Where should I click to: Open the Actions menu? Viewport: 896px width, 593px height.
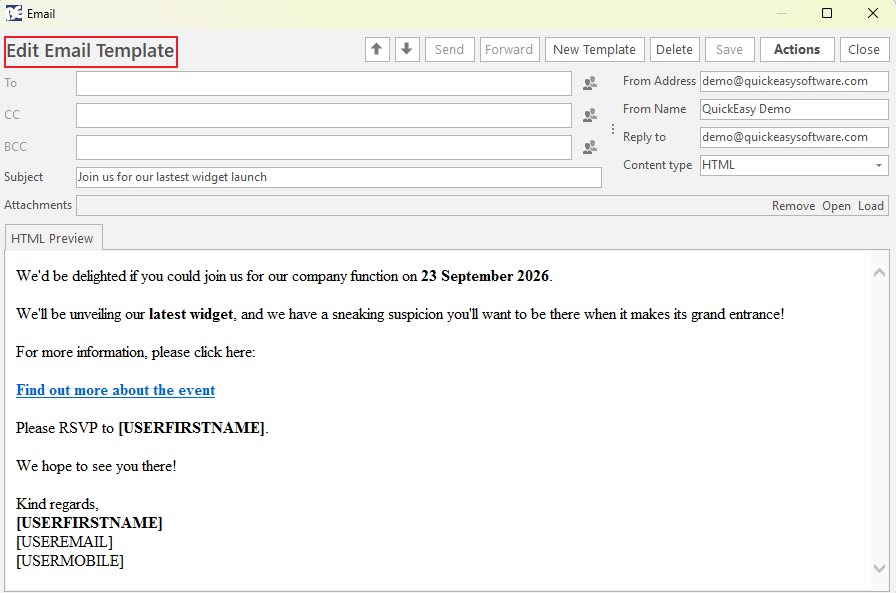pyautogui.click(x=797, y=50)
